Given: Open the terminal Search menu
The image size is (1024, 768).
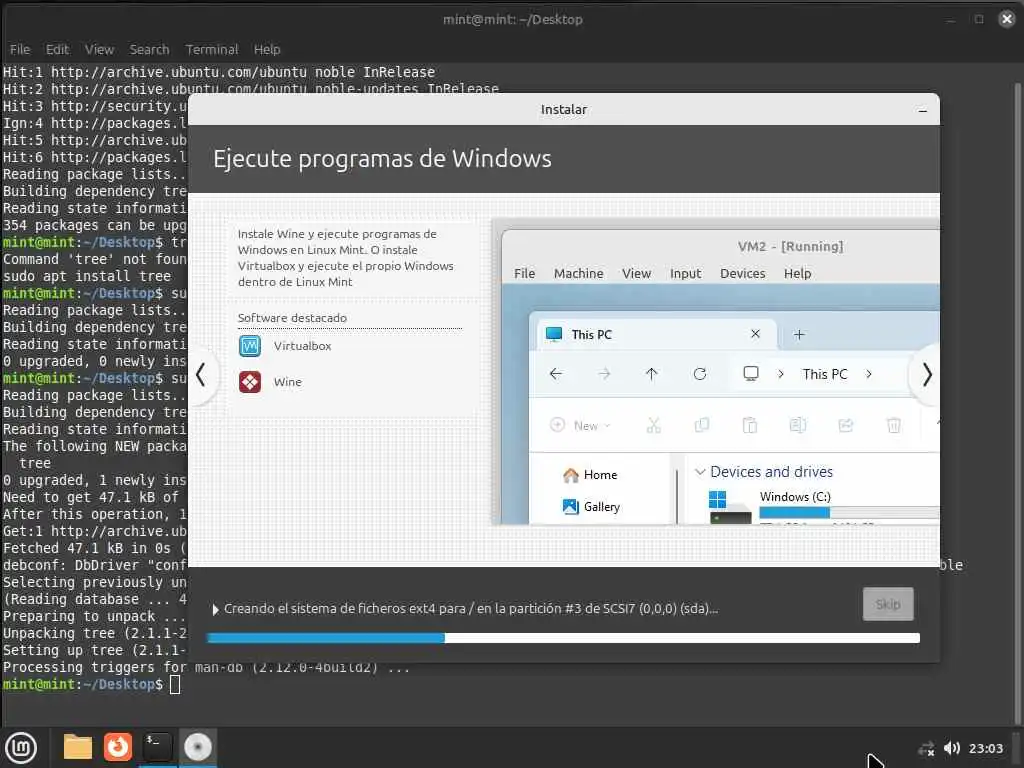Looking at the screenshot, I should 149,50.
